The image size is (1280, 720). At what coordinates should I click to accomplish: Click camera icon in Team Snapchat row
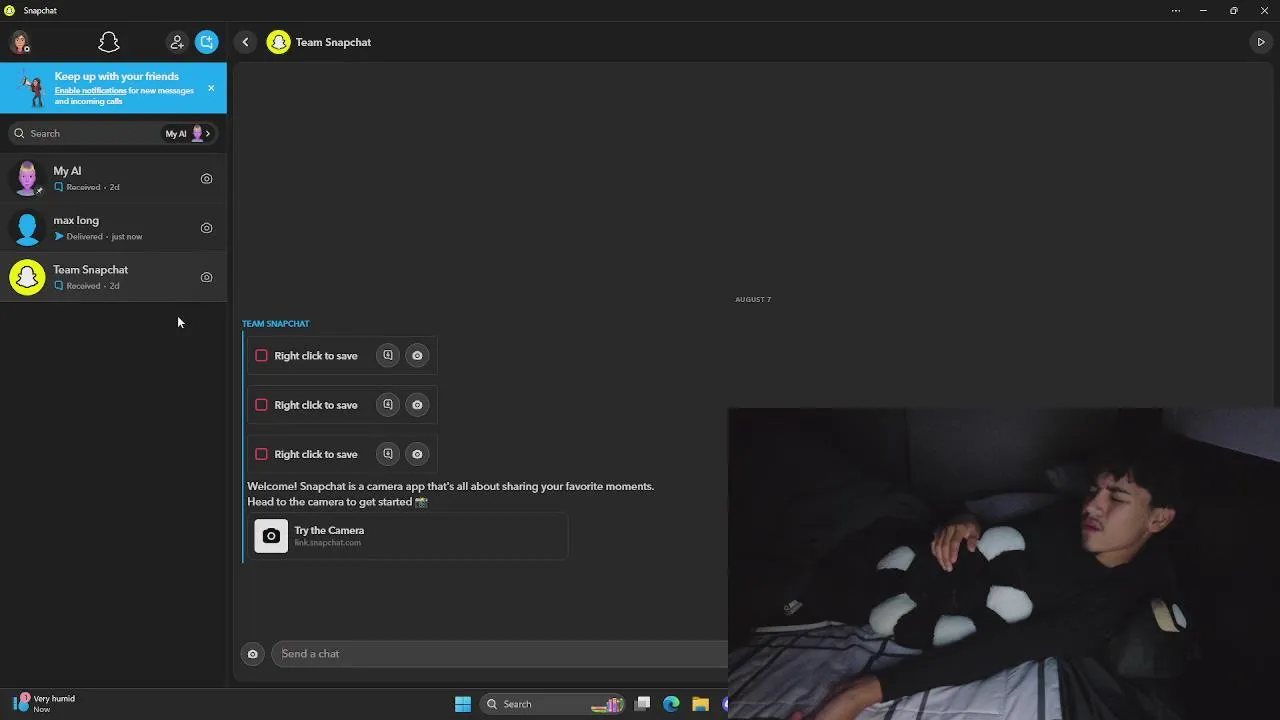(x=206, y=277)
